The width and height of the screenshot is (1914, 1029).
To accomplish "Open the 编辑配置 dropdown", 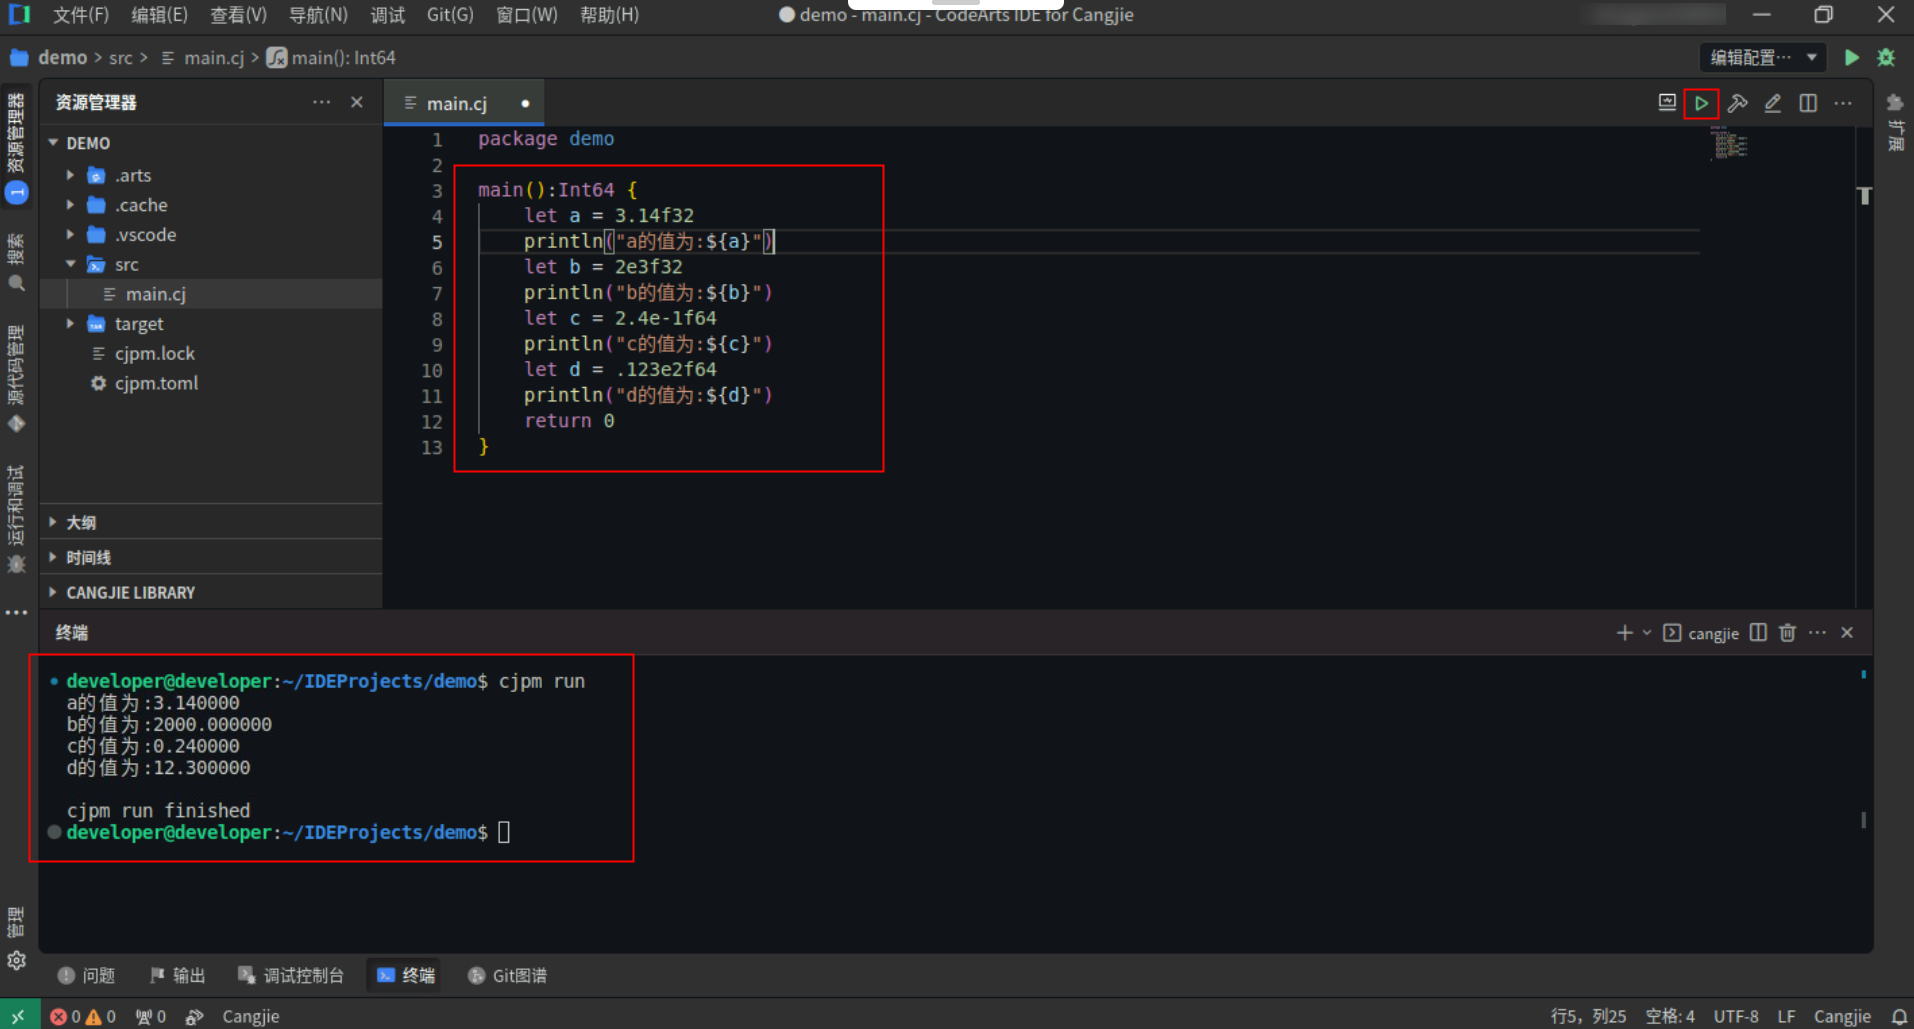I will click(x=1762, y=58).
